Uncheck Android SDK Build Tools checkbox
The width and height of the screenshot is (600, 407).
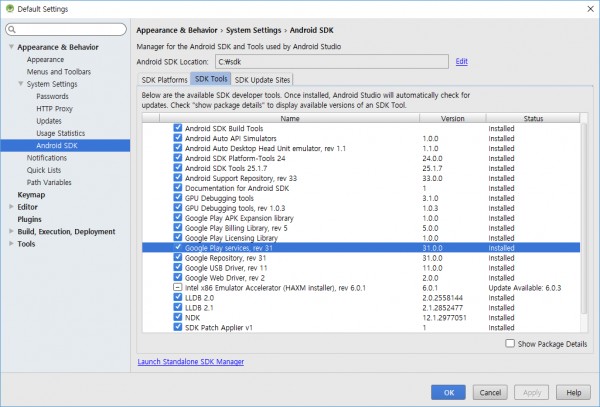click(x=178, y=128)
